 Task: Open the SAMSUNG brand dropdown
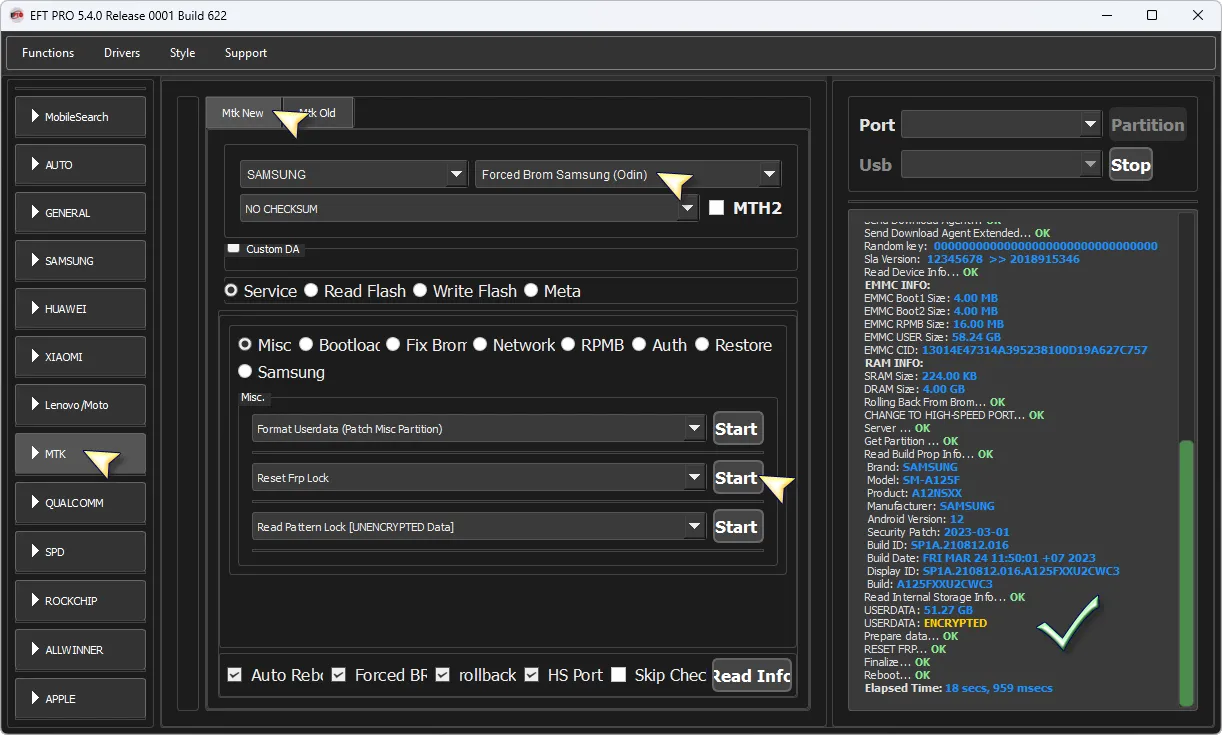(x=354, y=174)
